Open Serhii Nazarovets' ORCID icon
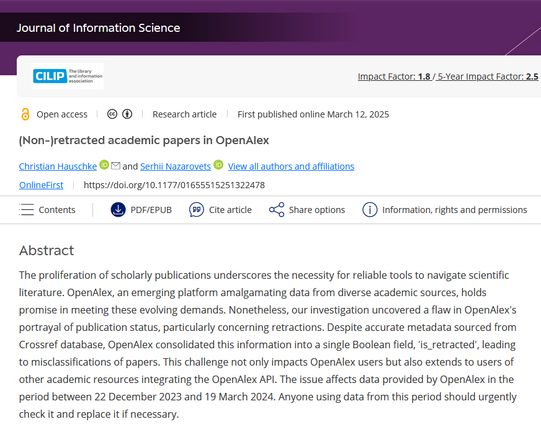Viewport: 541px width, 426px height. click(218, 165)
